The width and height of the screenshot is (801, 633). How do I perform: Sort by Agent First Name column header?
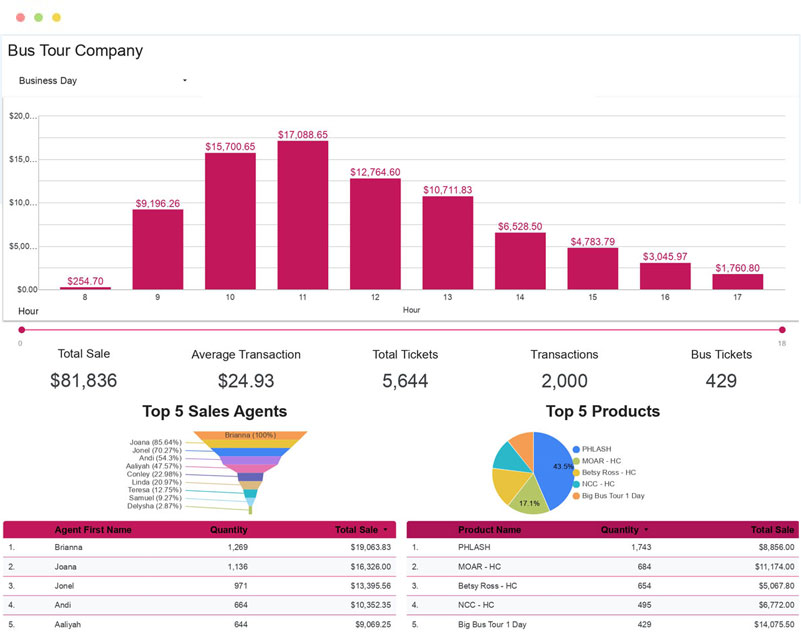pyautogui.click(x=92, y=530)
